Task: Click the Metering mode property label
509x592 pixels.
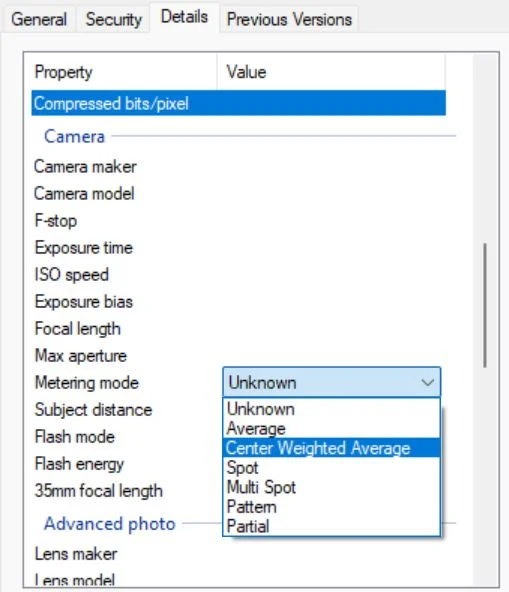Action: (x=87, y=383)
